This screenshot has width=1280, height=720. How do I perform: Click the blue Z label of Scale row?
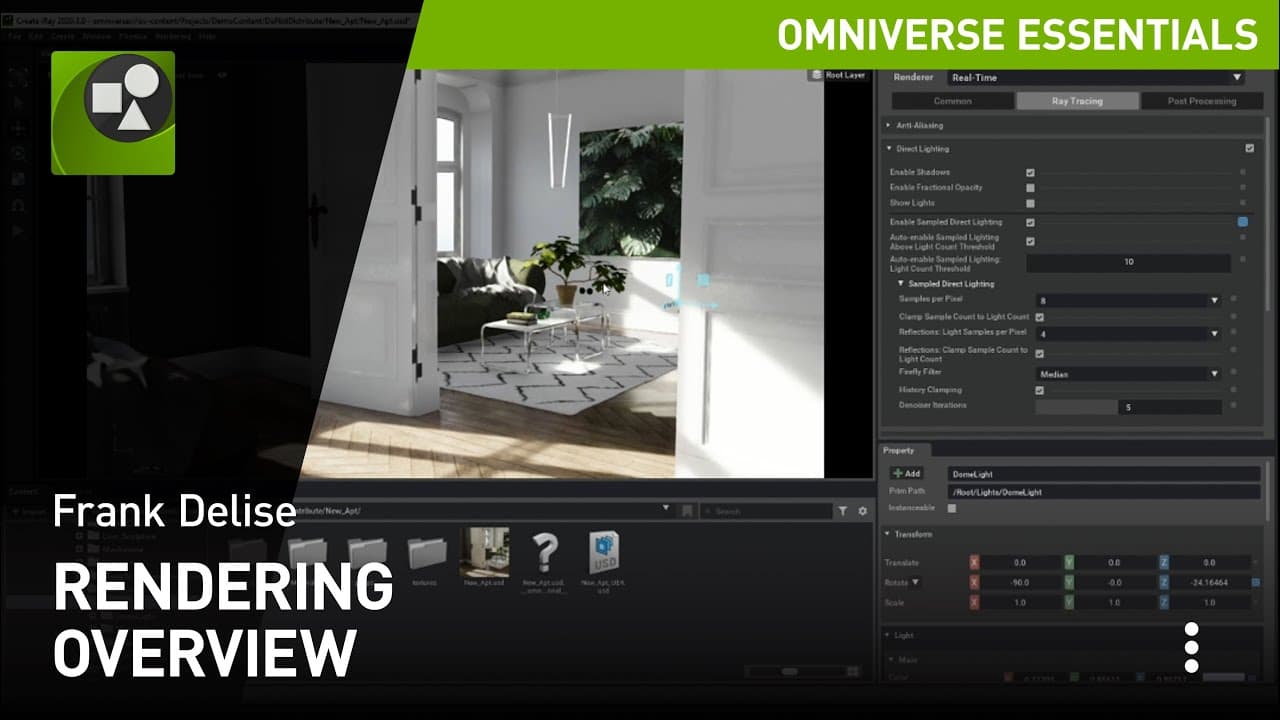point(1164,603)
